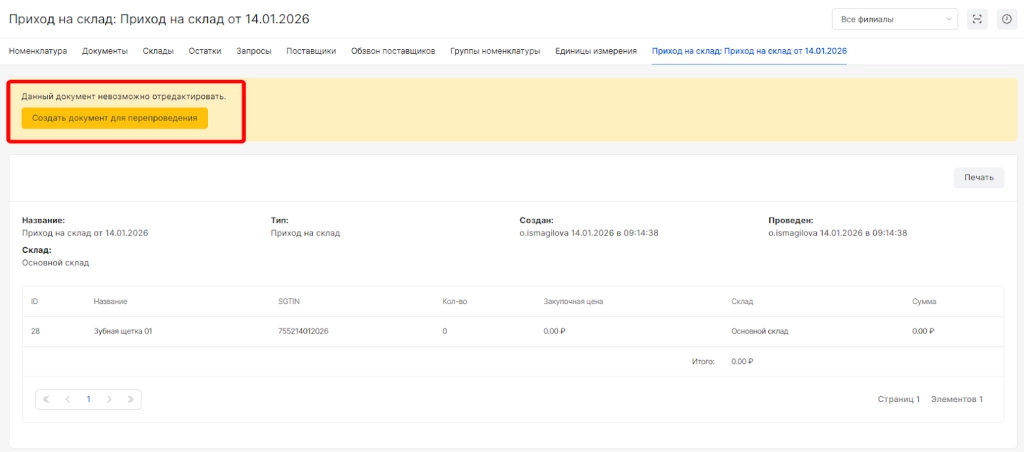This screenshot has width=1024, height=452.
Task: Open the Единицы измерения tab
Action: click(596, 50)
